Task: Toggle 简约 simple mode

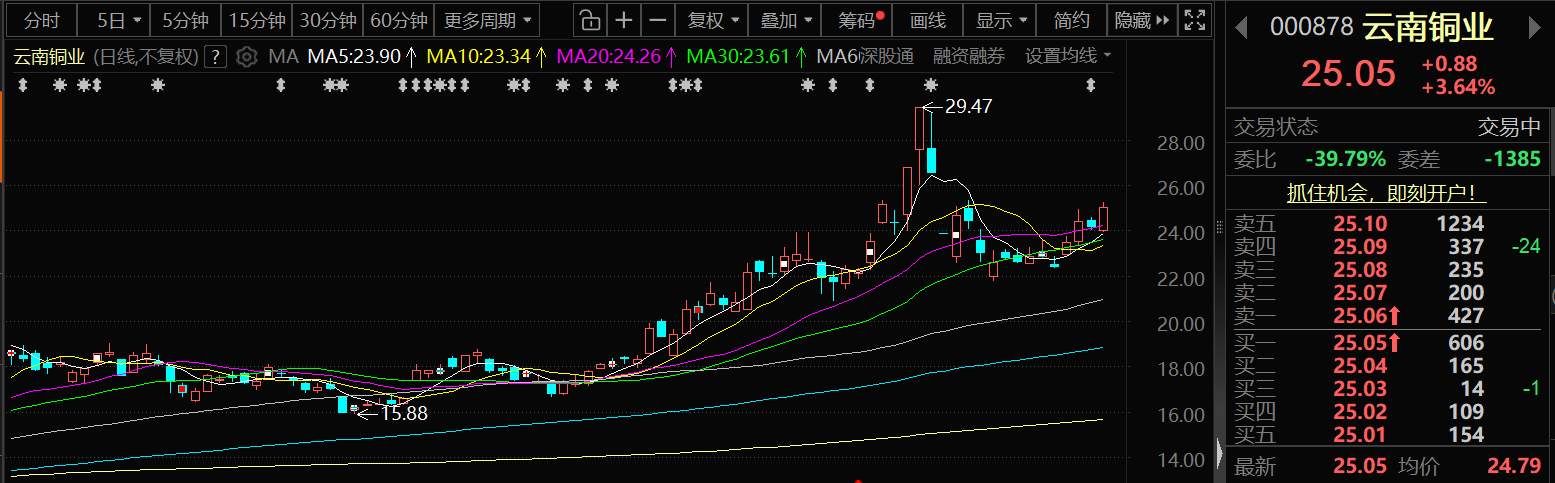Action: pos(1071,20)
